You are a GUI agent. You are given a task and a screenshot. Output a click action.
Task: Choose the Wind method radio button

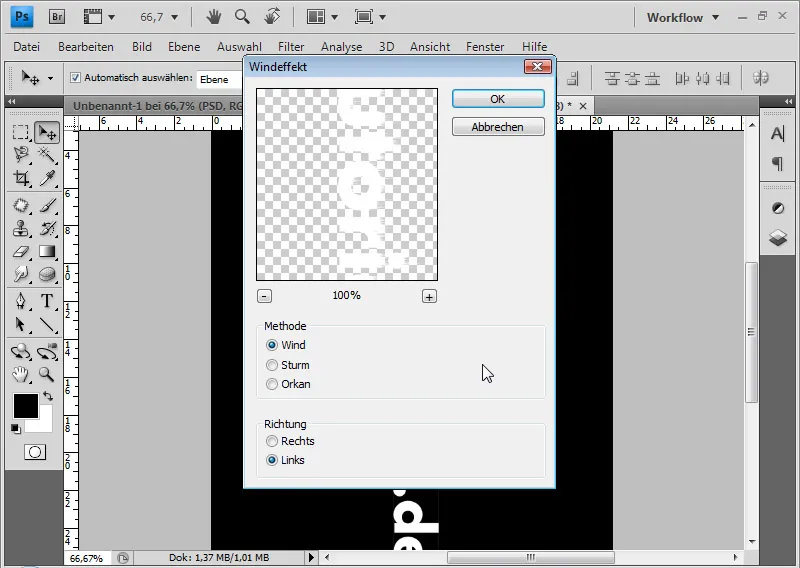pos(272,345)
